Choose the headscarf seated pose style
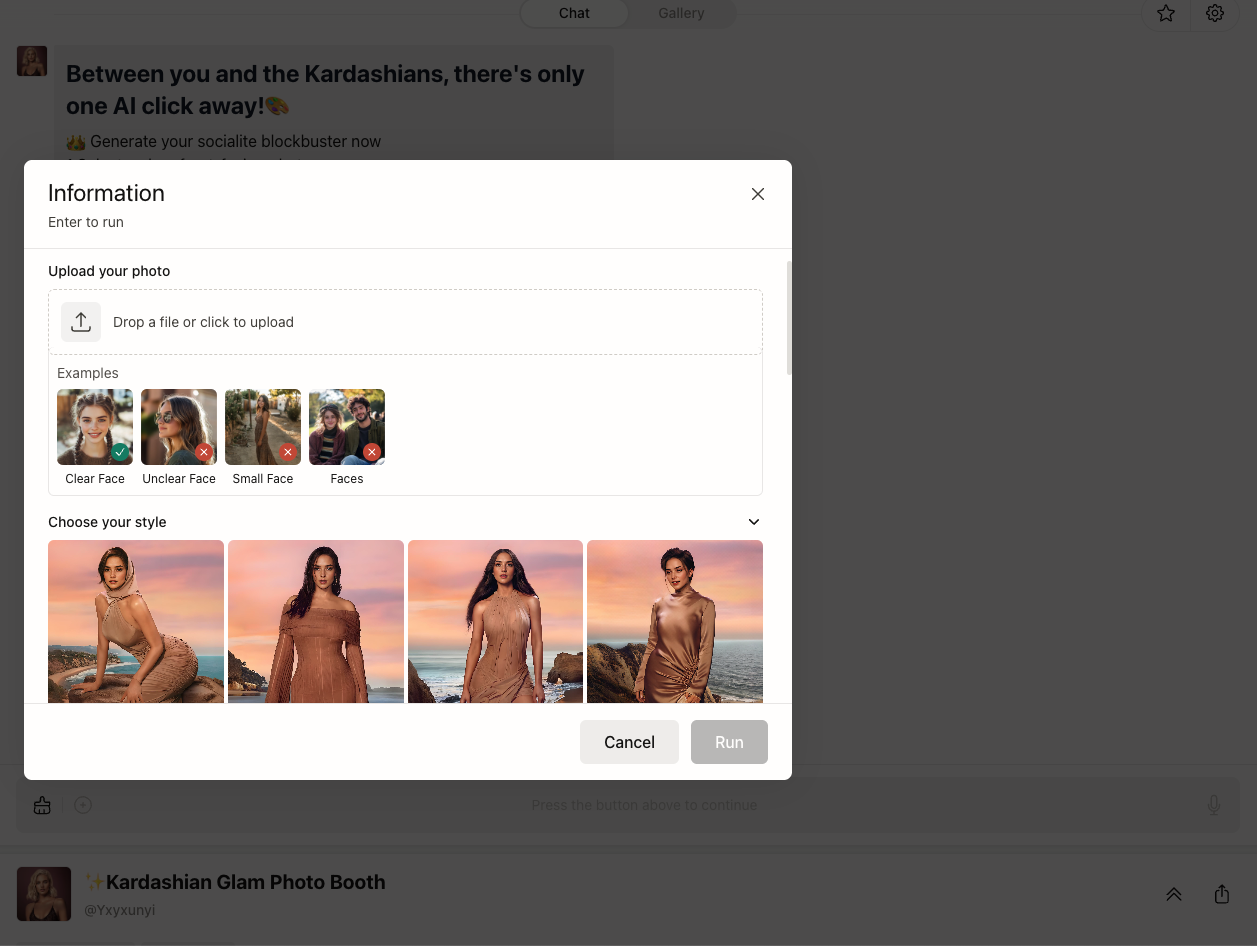 point(136,621)
